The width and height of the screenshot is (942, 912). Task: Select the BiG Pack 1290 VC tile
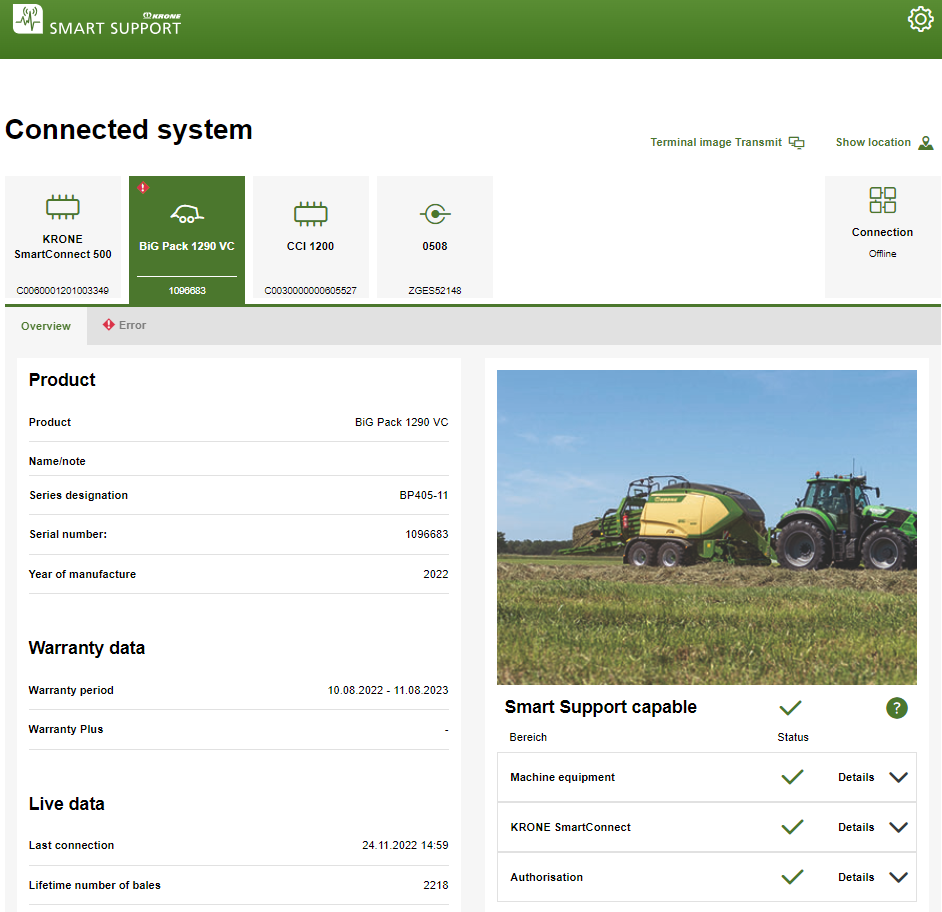pyautogui.click(x=187, y=240)
